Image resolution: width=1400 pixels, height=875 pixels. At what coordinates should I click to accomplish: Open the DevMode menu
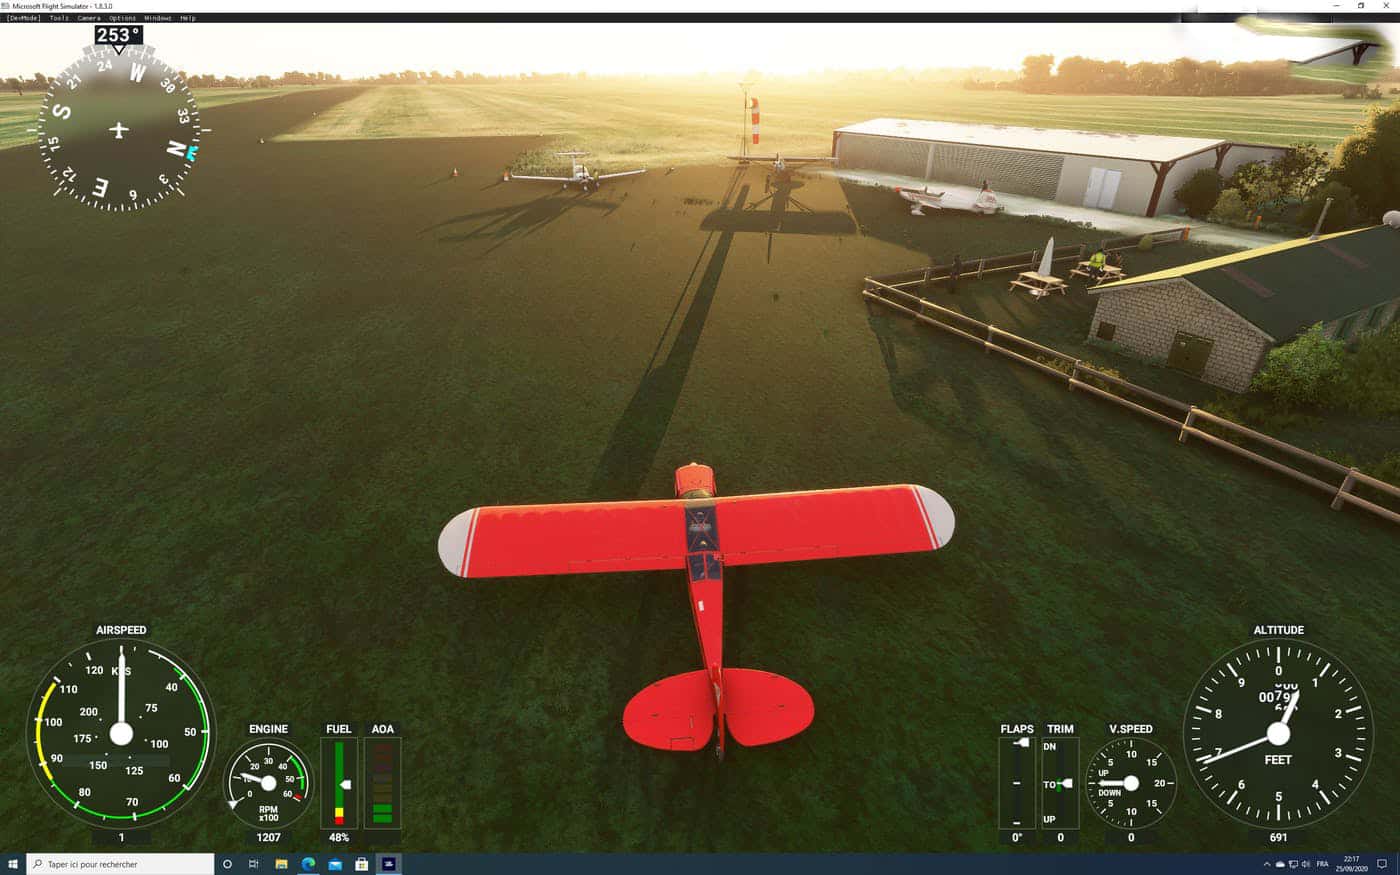pyautogui.click(x=23, y=18)
